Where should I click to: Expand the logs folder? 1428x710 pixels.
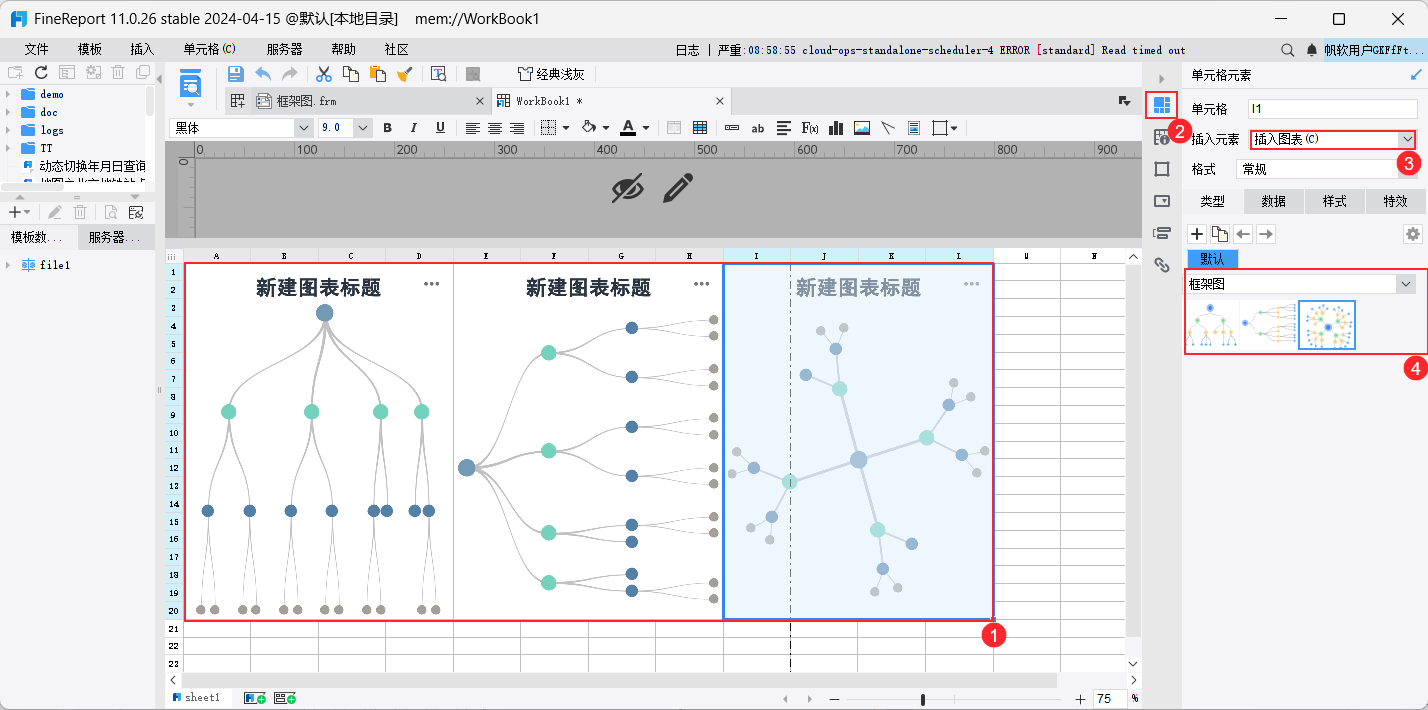coord(8,130)
